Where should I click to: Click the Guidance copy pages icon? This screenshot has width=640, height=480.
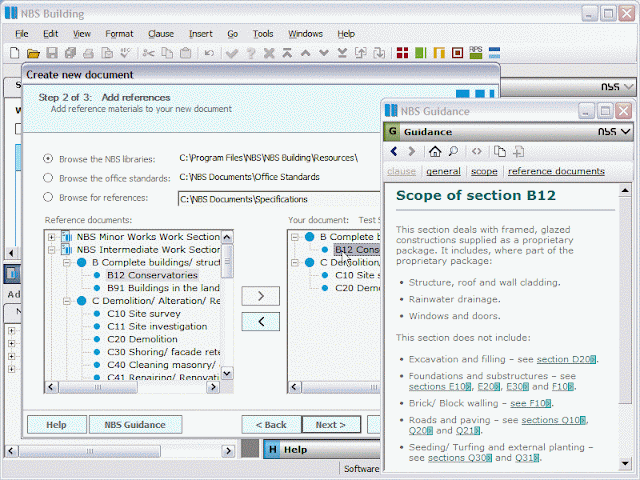500,152
